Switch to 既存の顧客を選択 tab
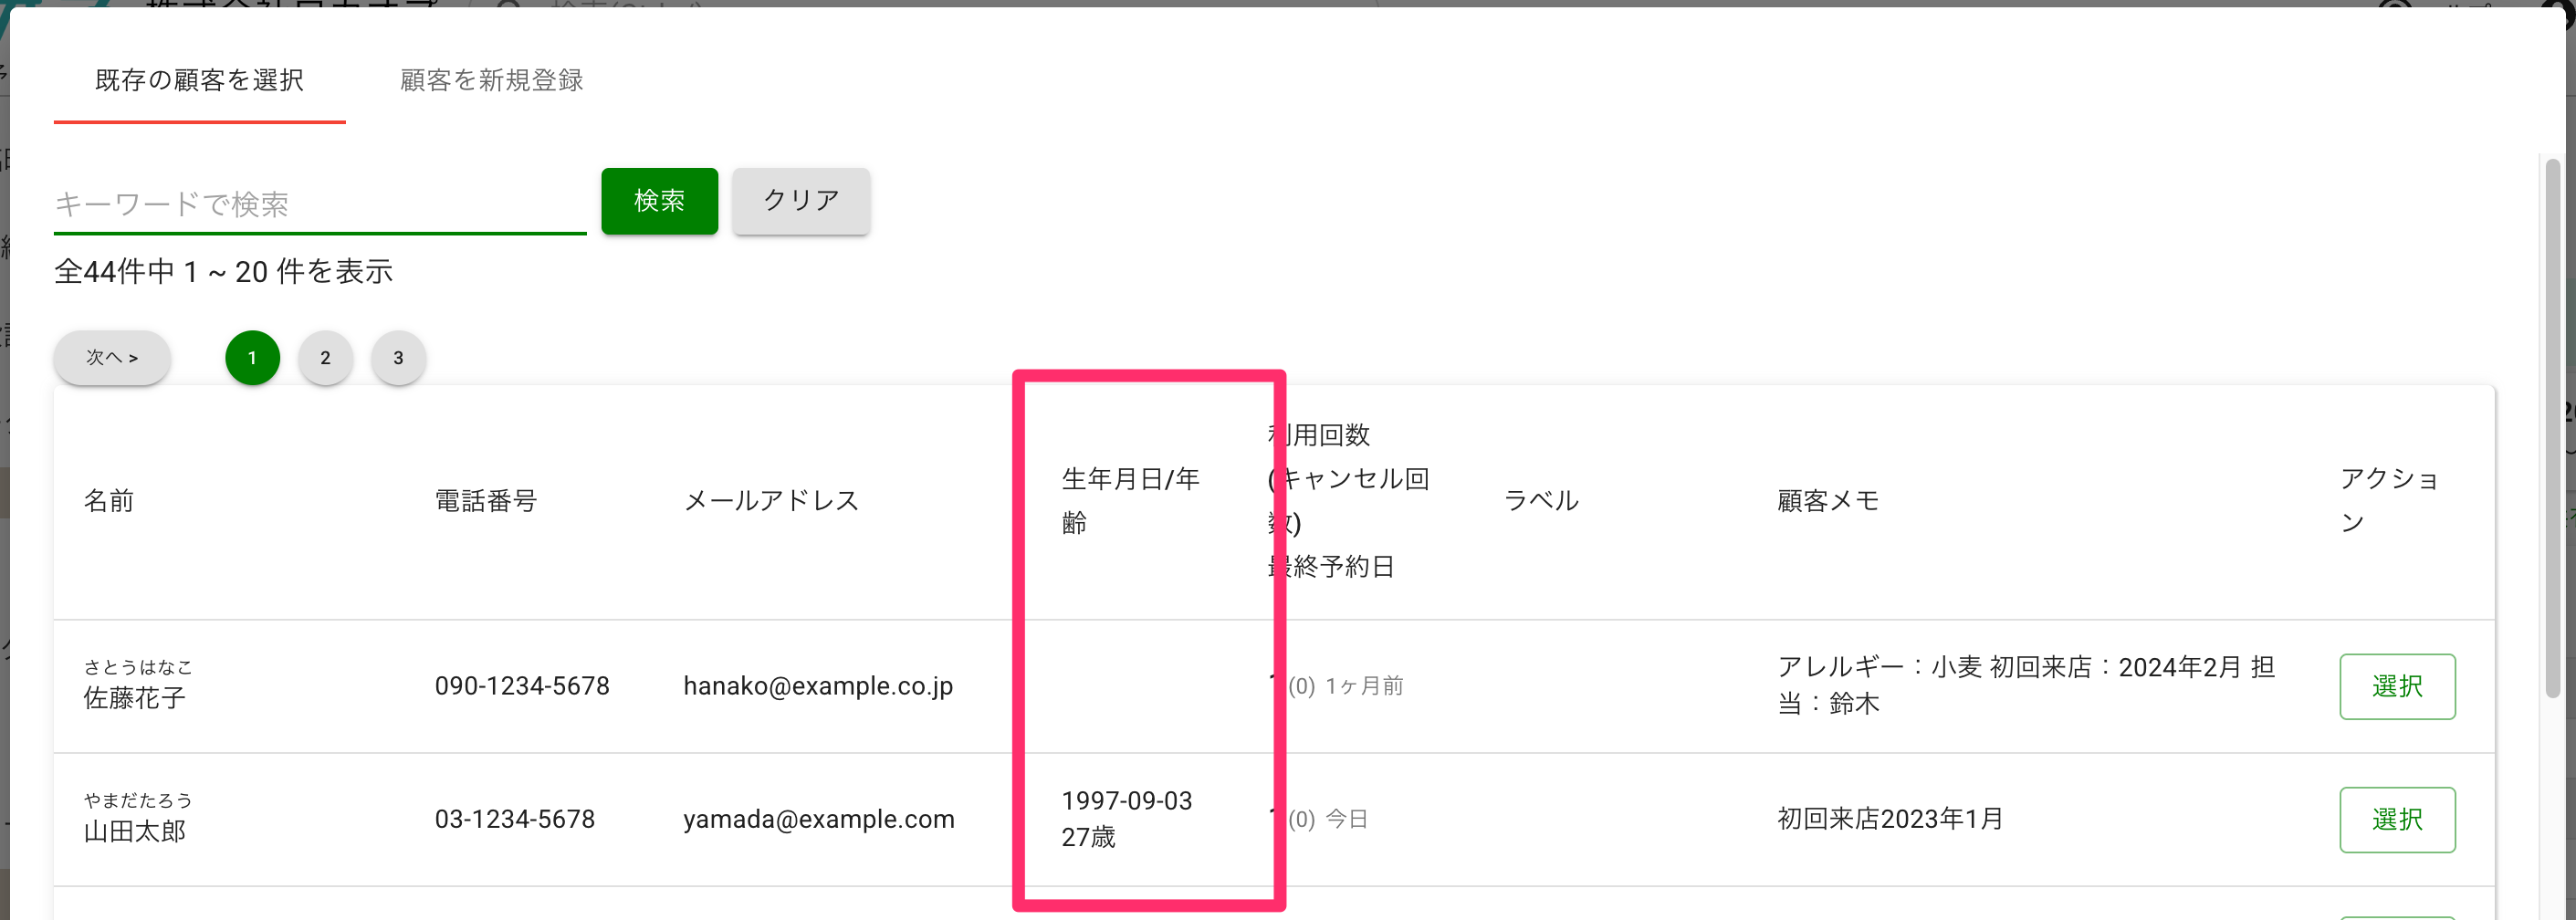Screen dimensions: 2576x920 (x=199, y=80)
